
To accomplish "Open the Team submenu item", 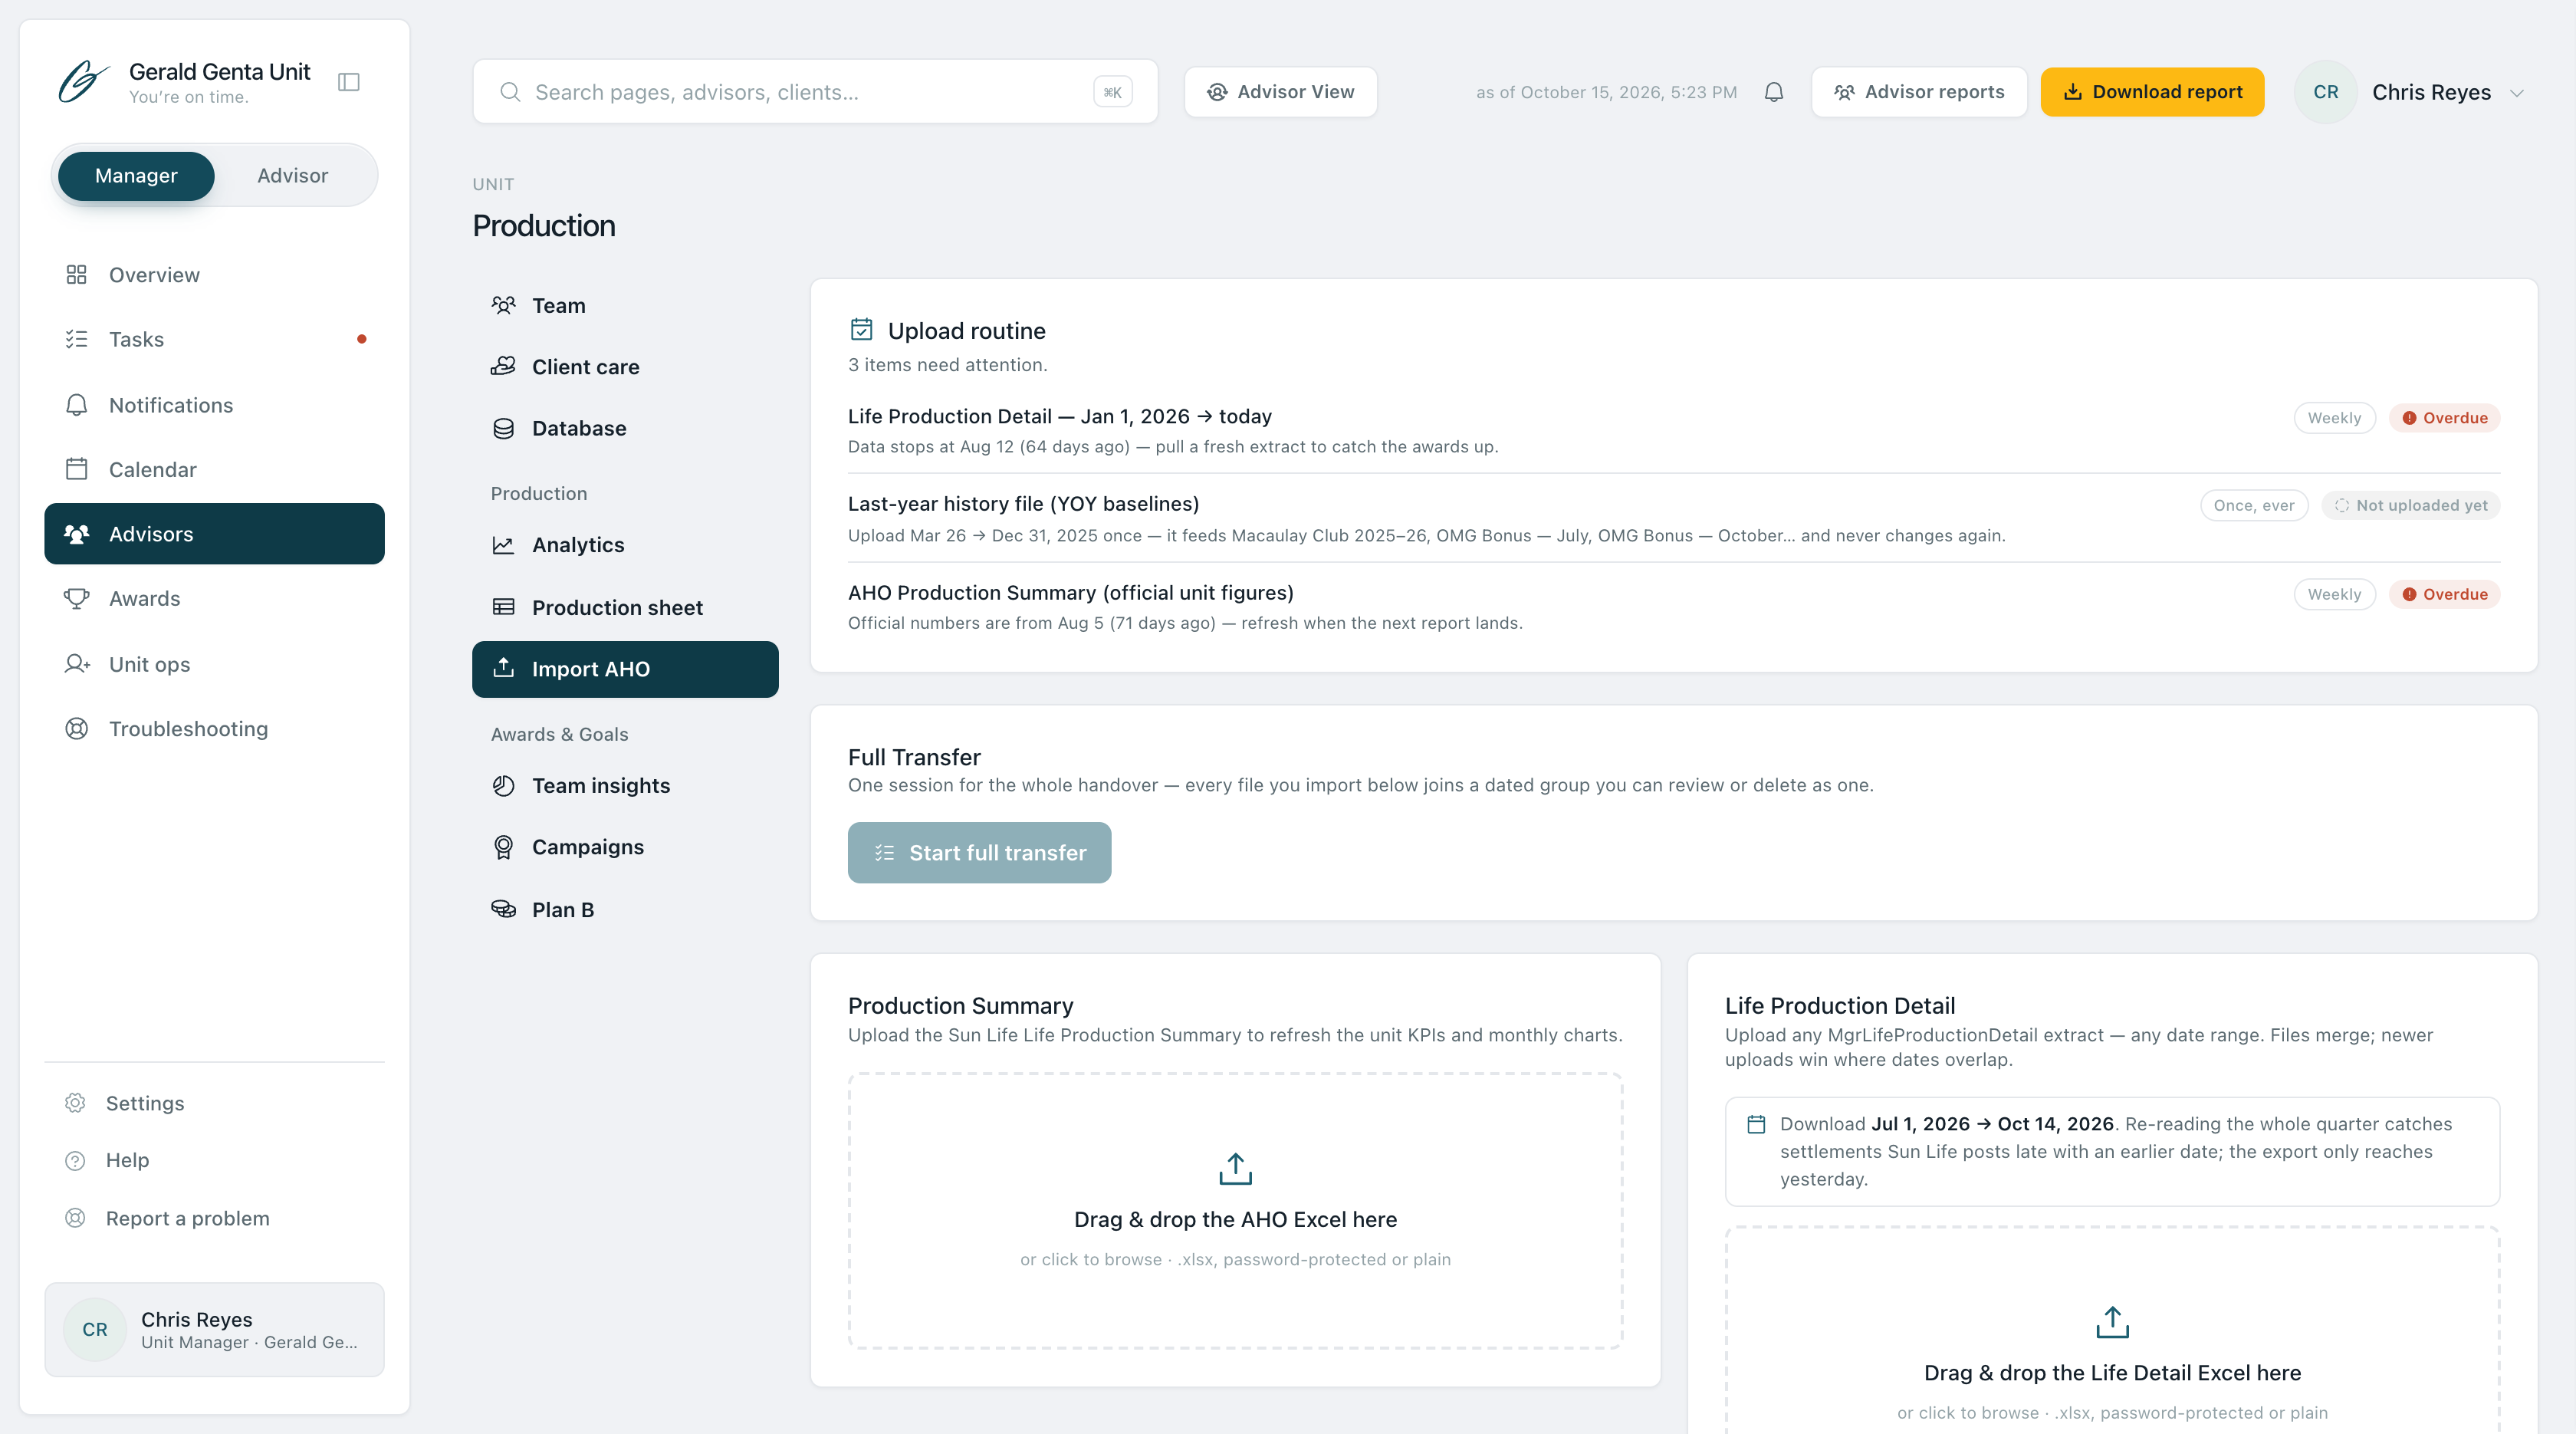I will tap(625, 305).
